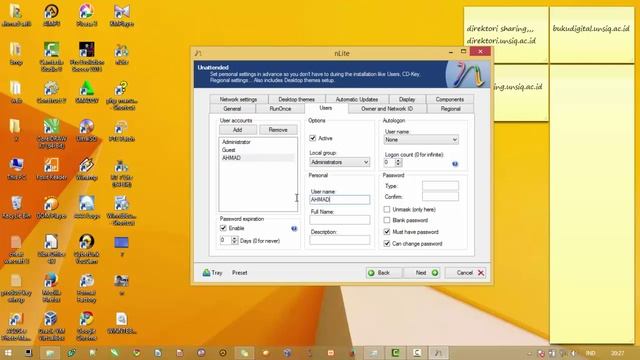Click the Personal User name field
The width and height of the screenshot is (640, 360).
coord(340,200)
